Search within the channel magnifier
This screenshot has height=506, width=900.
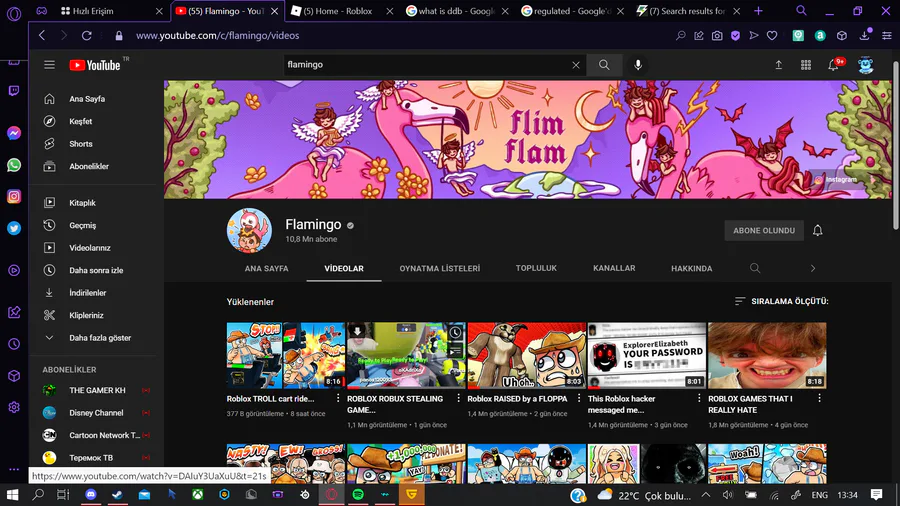[755, 268]
